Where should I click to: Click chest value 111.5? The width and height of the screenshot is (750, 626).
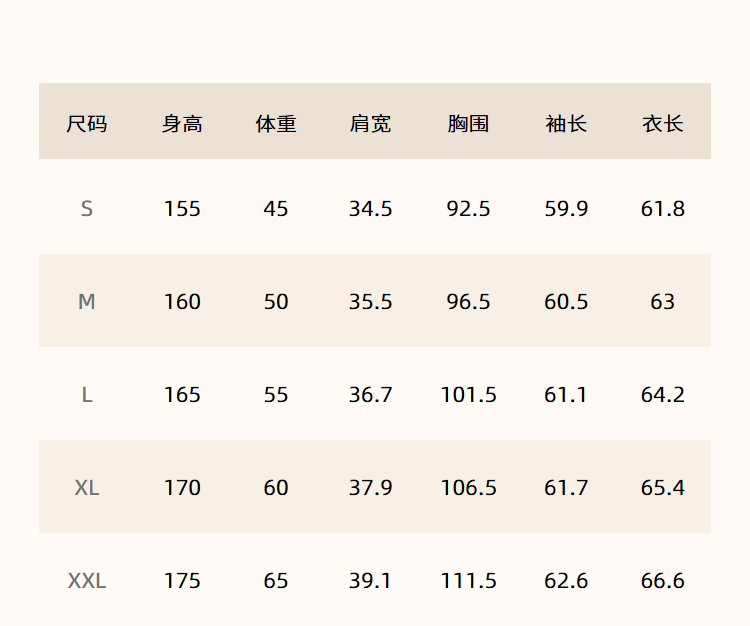468,581
